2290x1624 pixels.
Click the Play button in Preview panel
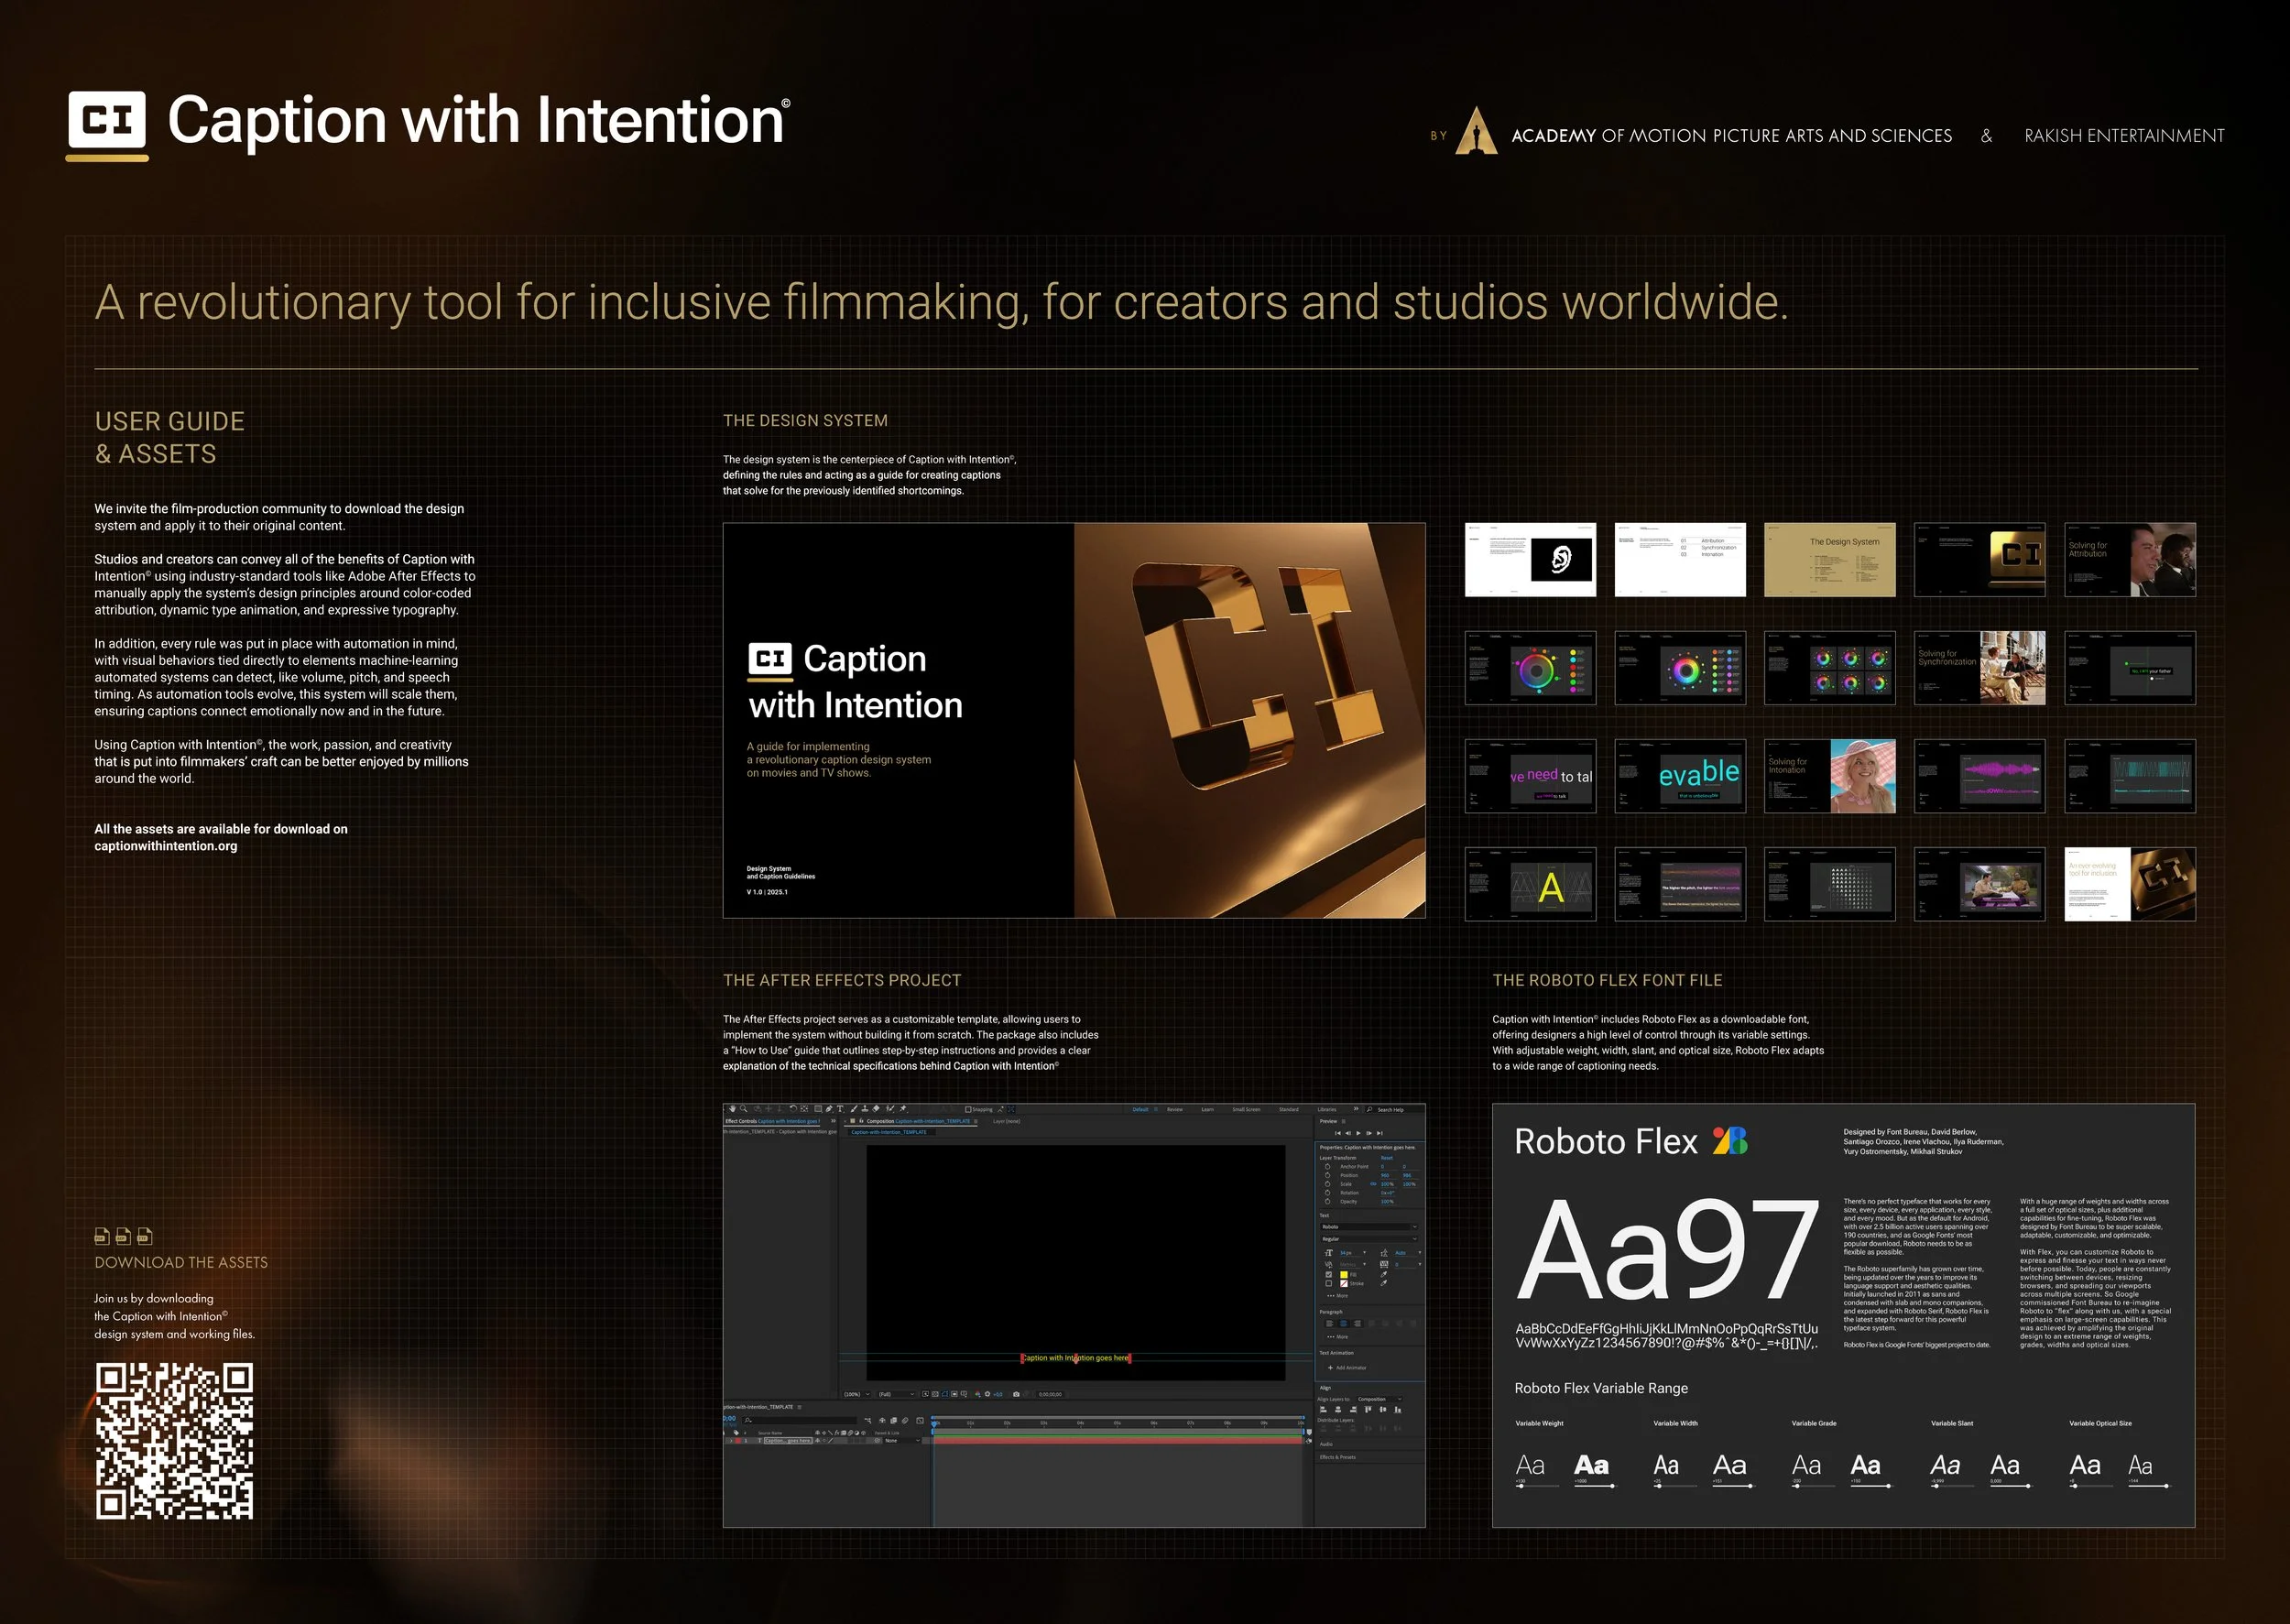[x=1358, y=1134]
